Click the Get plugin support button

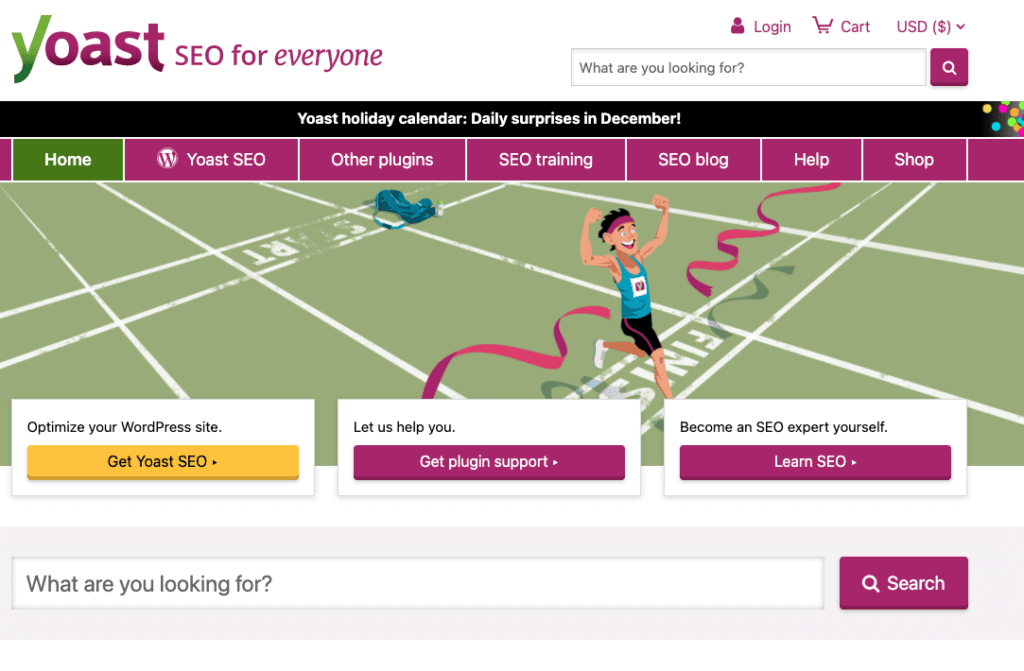coord(489,462)
